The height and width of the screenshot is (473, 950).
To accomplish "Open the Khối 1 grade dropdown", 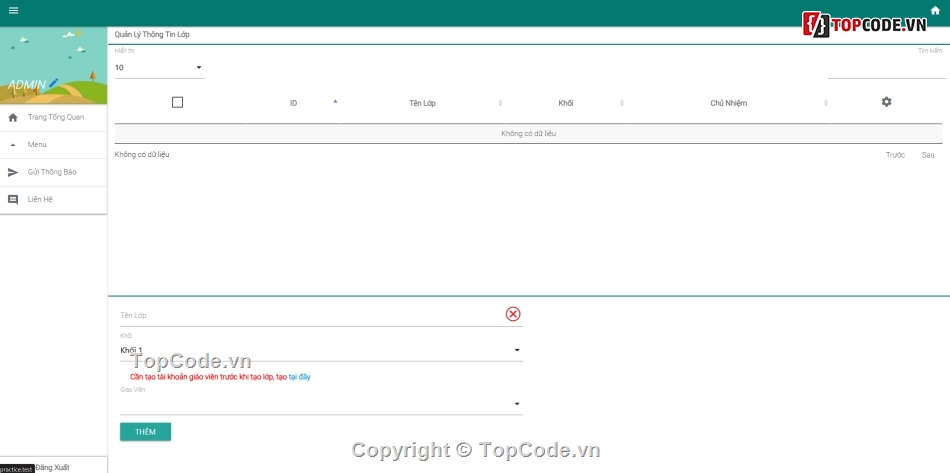I will tap(321, 350).
